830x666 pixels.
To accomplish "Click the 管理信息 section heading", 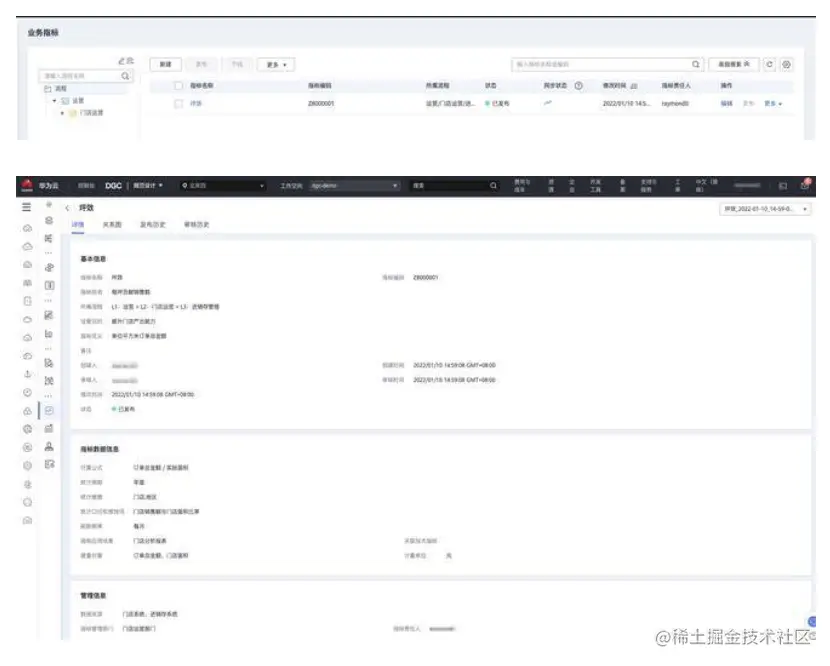I will [93, 596].
